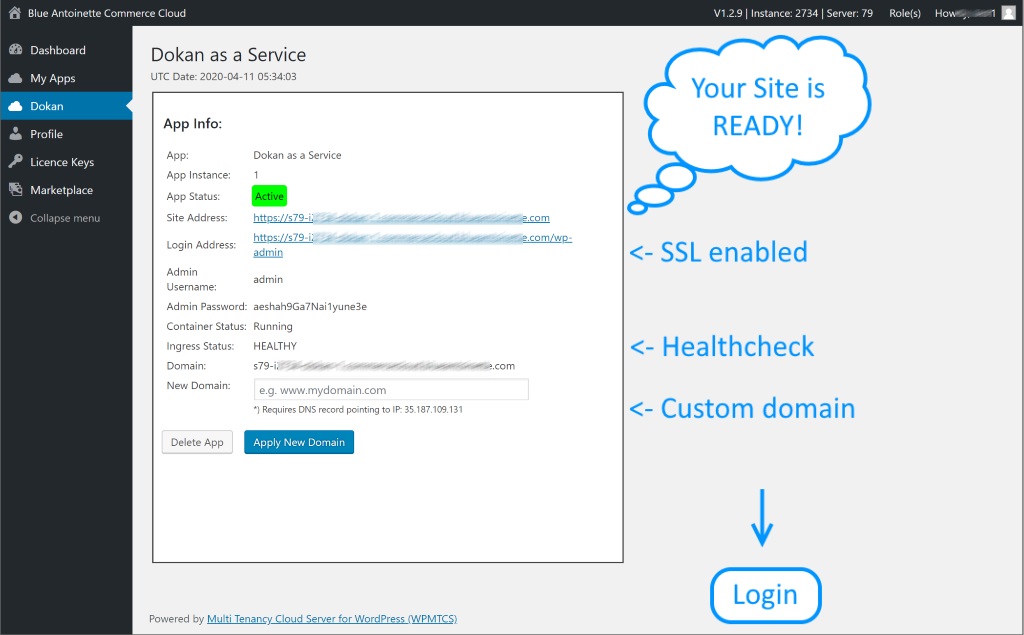
Task: Click the Collapse menu arrow icon
Action: 16,218
